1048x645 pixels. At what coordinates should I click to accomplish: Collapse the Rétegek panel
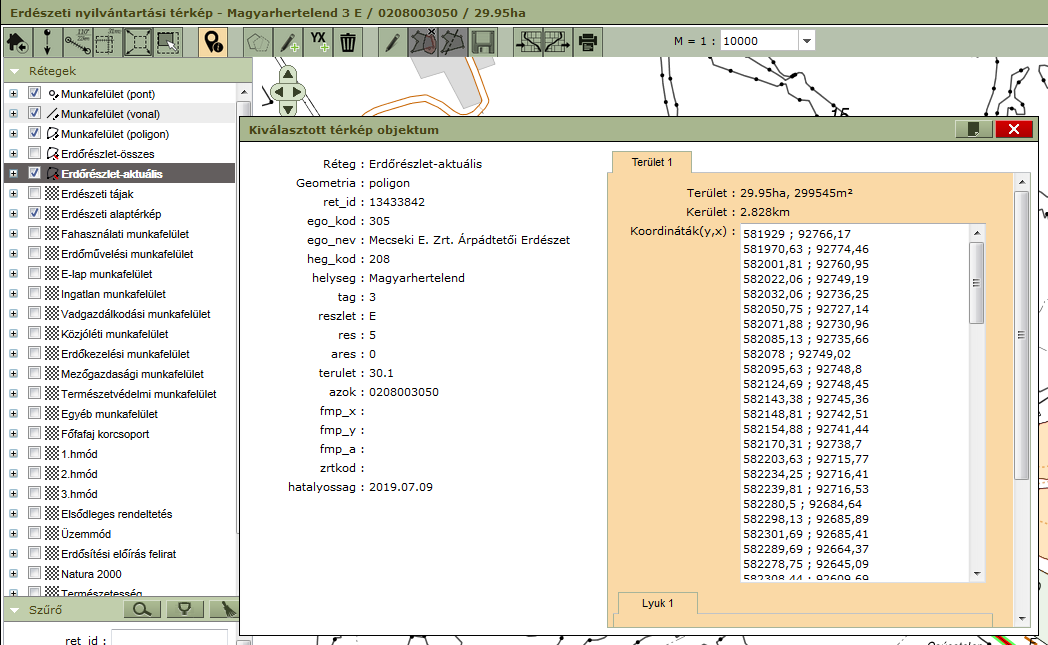point(14,71)
